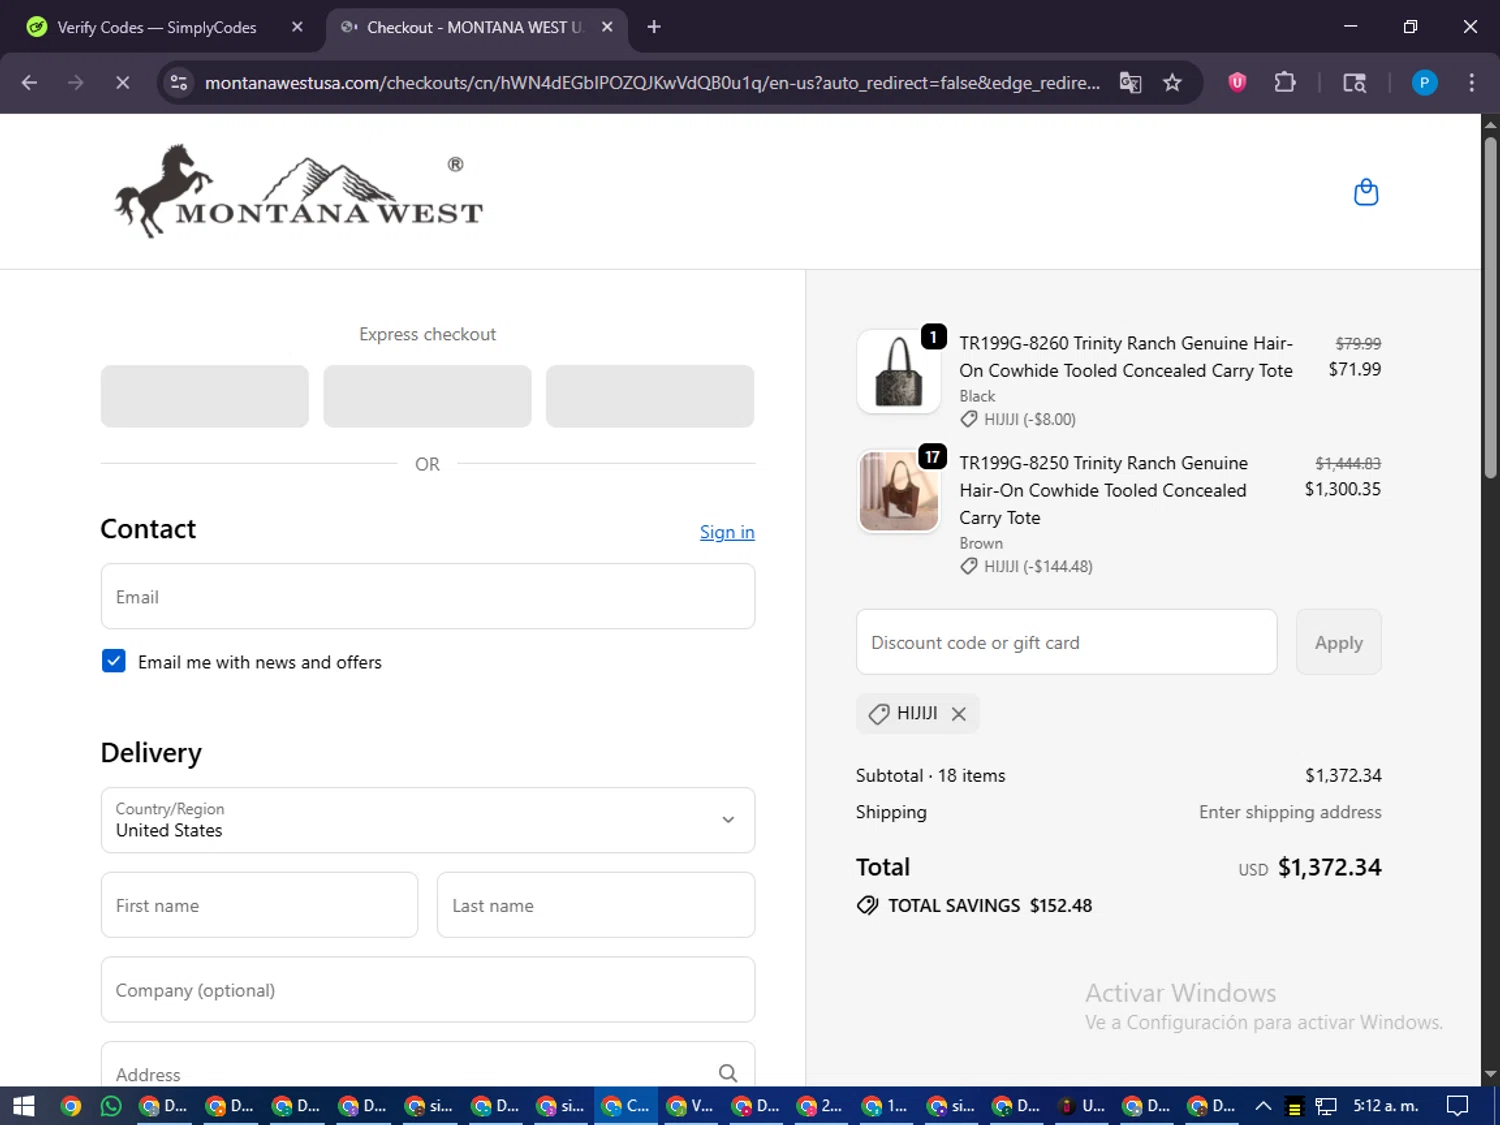Click the third express checkout button
The height and width of the screenshot is (1125, 1500).
pos(650,396)
